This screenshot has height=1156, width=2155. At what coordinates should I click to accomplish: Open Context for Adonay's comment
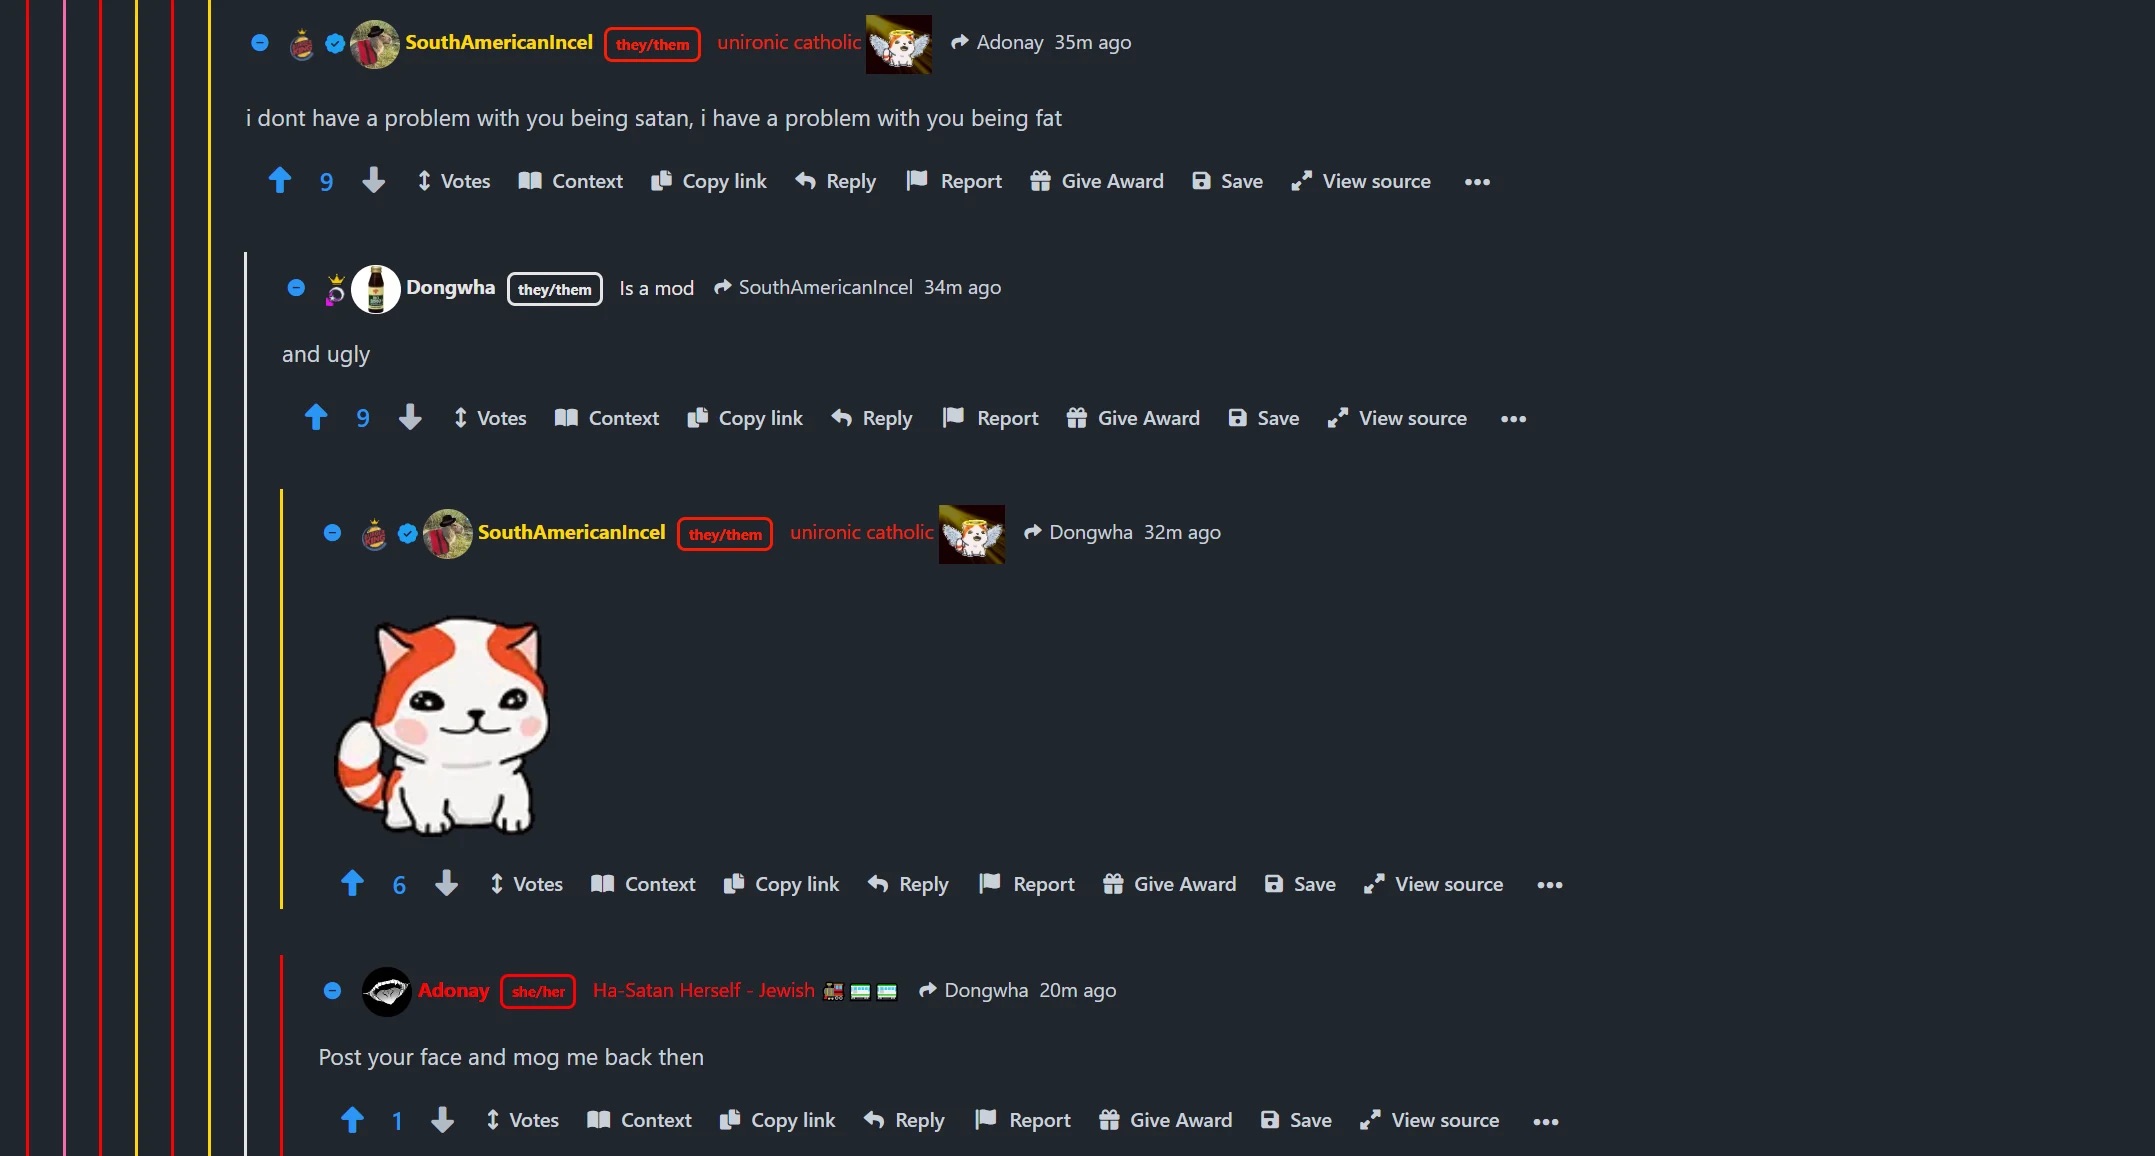click(639, 1120)
